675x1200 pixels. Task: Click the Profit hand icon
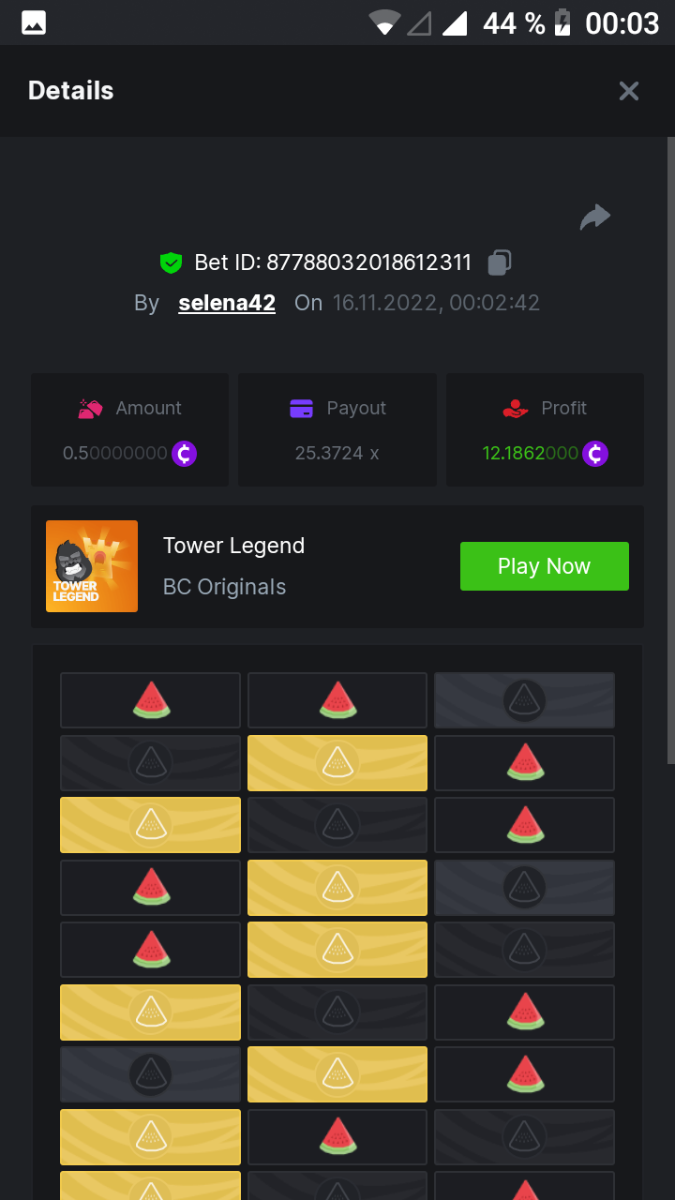pos(515,408)
